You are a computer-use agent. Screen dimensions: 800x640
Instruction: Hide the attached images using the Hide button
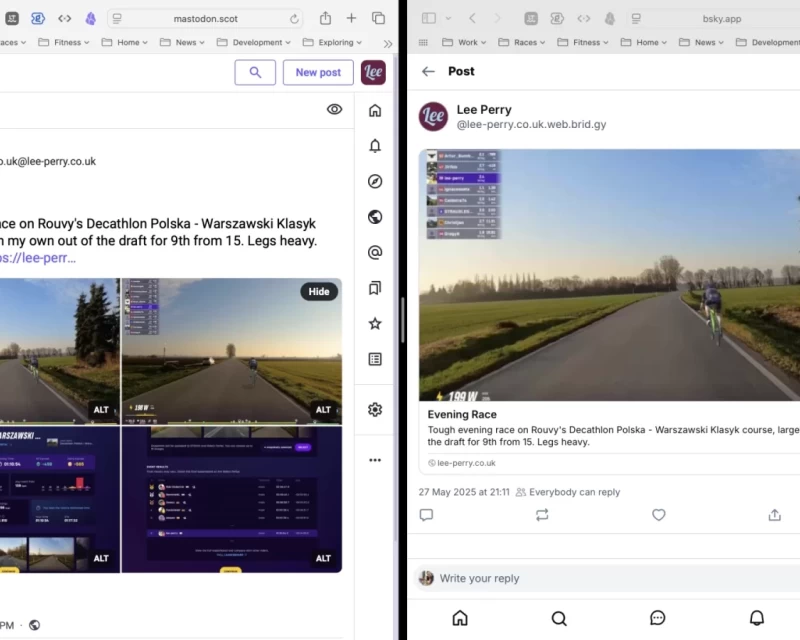tap(318, 291)
